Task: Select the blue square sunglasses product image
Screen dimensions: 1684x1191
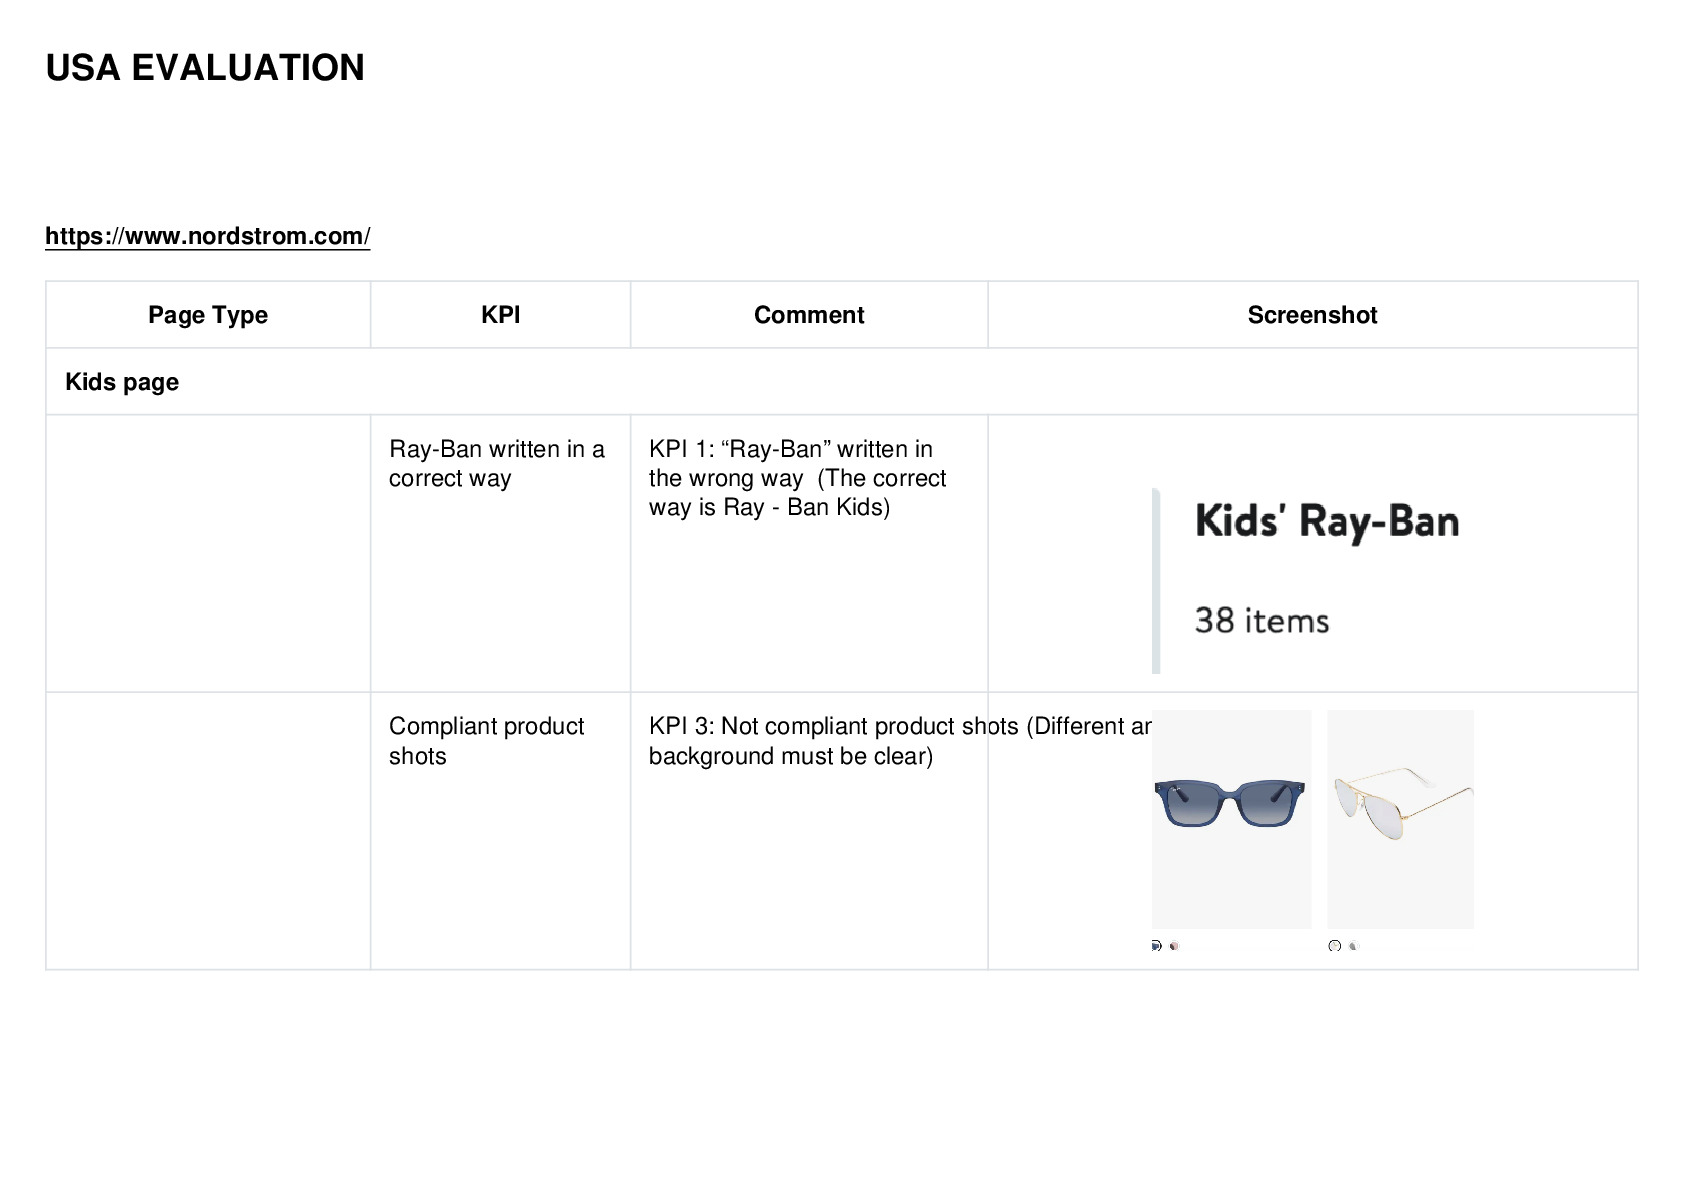Action: (1231, 819)
